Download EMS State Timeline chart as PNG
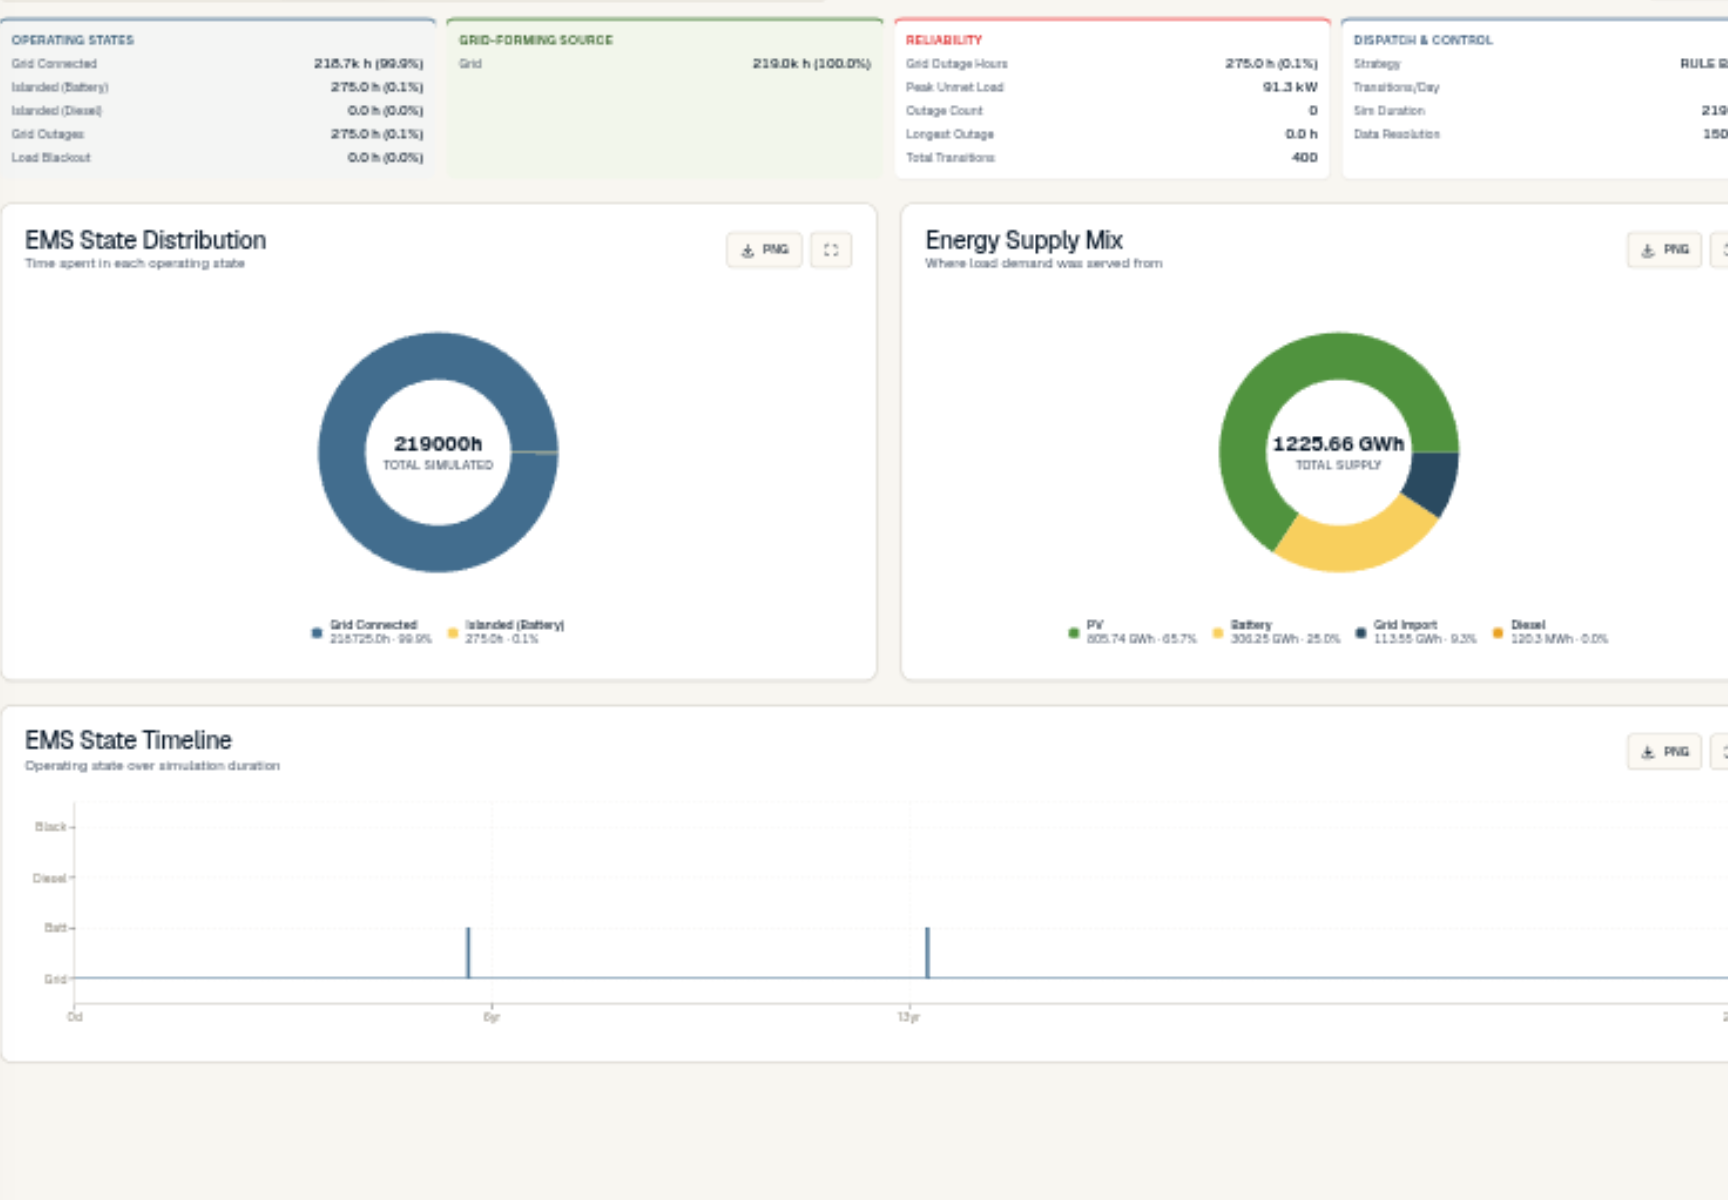Image resolution: width=1728 pixels, height=1200 pixels. pyautogui.click(x=1664, y=752)
